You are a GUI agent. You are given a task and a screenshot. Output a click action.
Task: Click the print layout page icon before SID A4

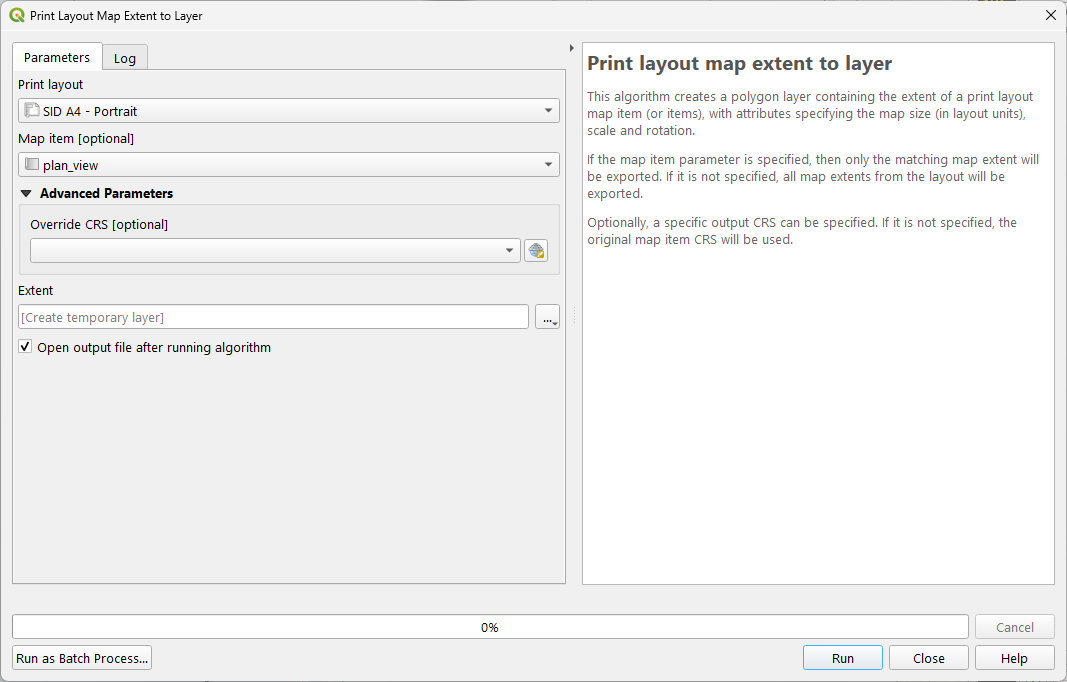pyautogui.click(x=34, y=110)
